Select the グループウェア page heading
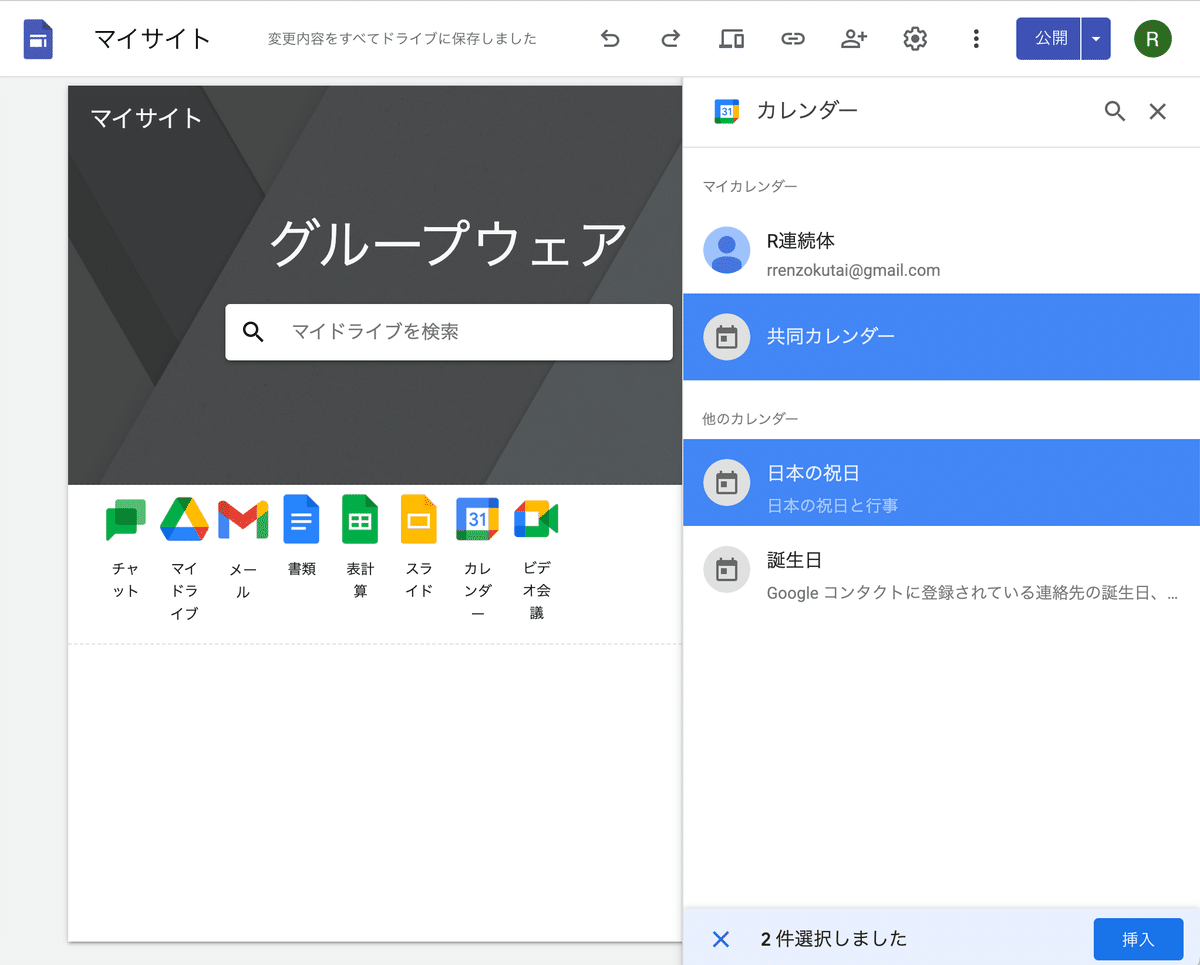The width and height of the screenshot is (1200, 965). [449, 243]
